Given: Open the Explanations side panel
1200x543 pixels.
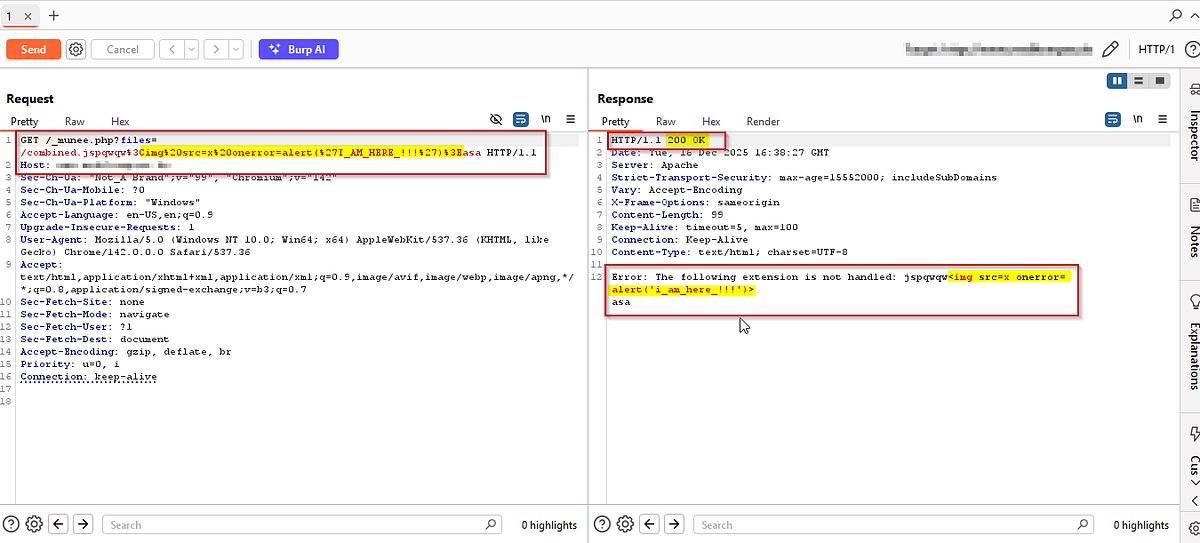Looking at the screenshot, I should coord(1192,342).
